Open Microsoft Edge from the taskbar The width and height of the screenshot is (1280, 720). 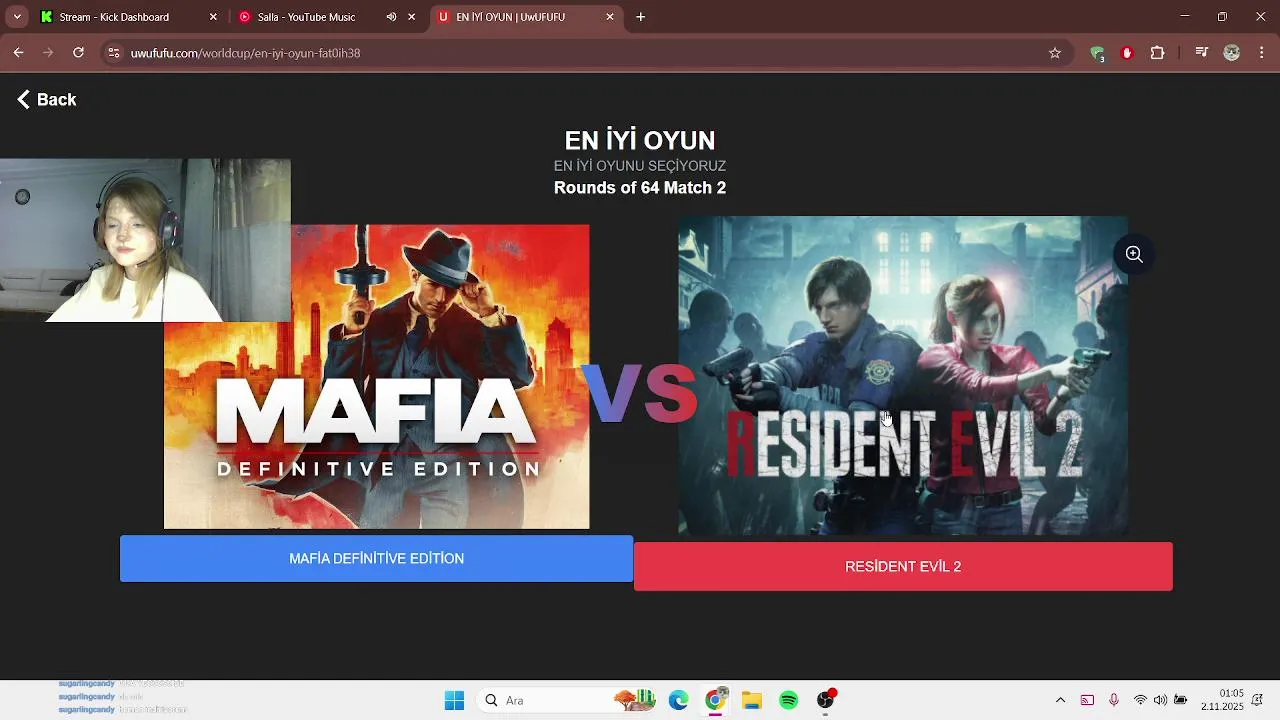coord(679,700)
